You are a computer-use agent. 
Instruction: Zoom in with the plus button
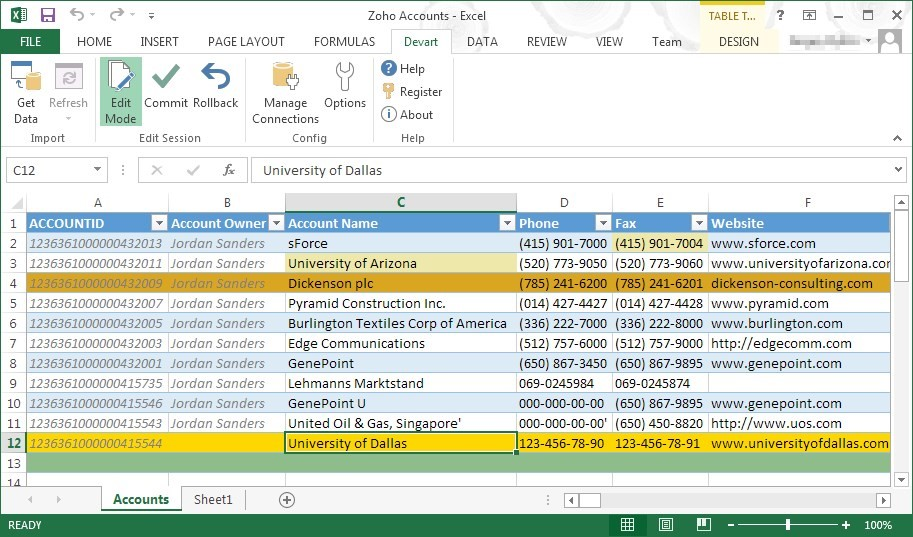(x=845, y=525)
